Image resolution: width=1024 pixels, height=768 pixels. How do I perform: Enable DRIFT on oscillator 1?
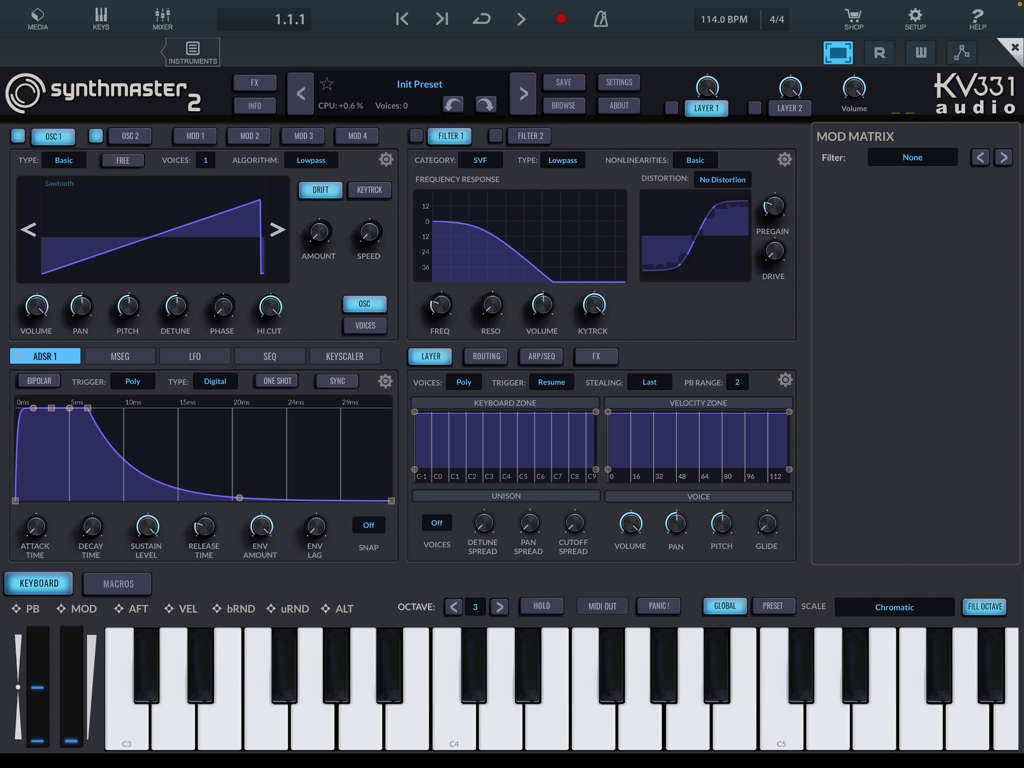(x=320, y=189)
